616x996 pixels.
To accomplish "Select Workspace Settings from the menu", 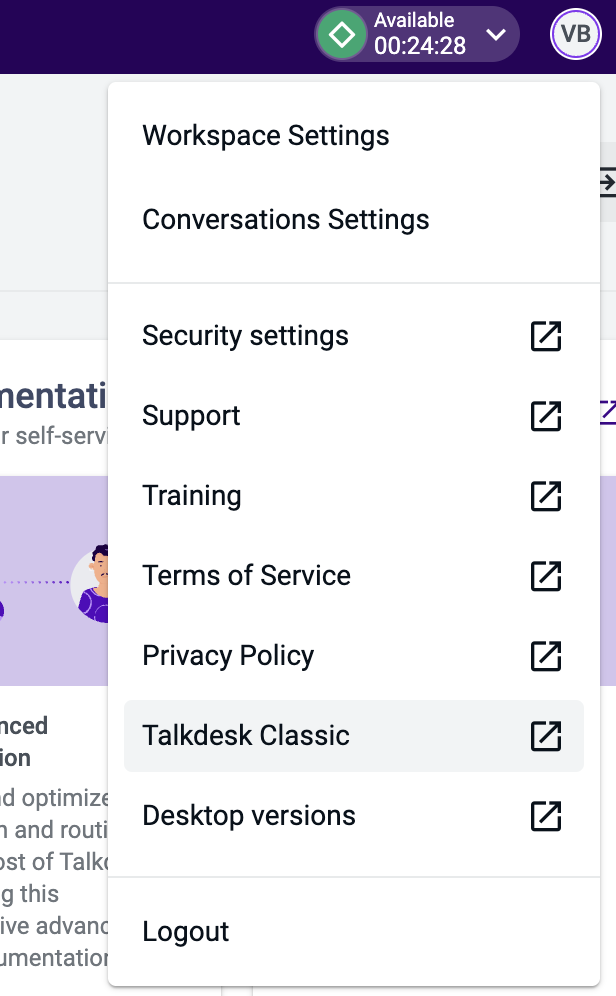I will [266, 135].
